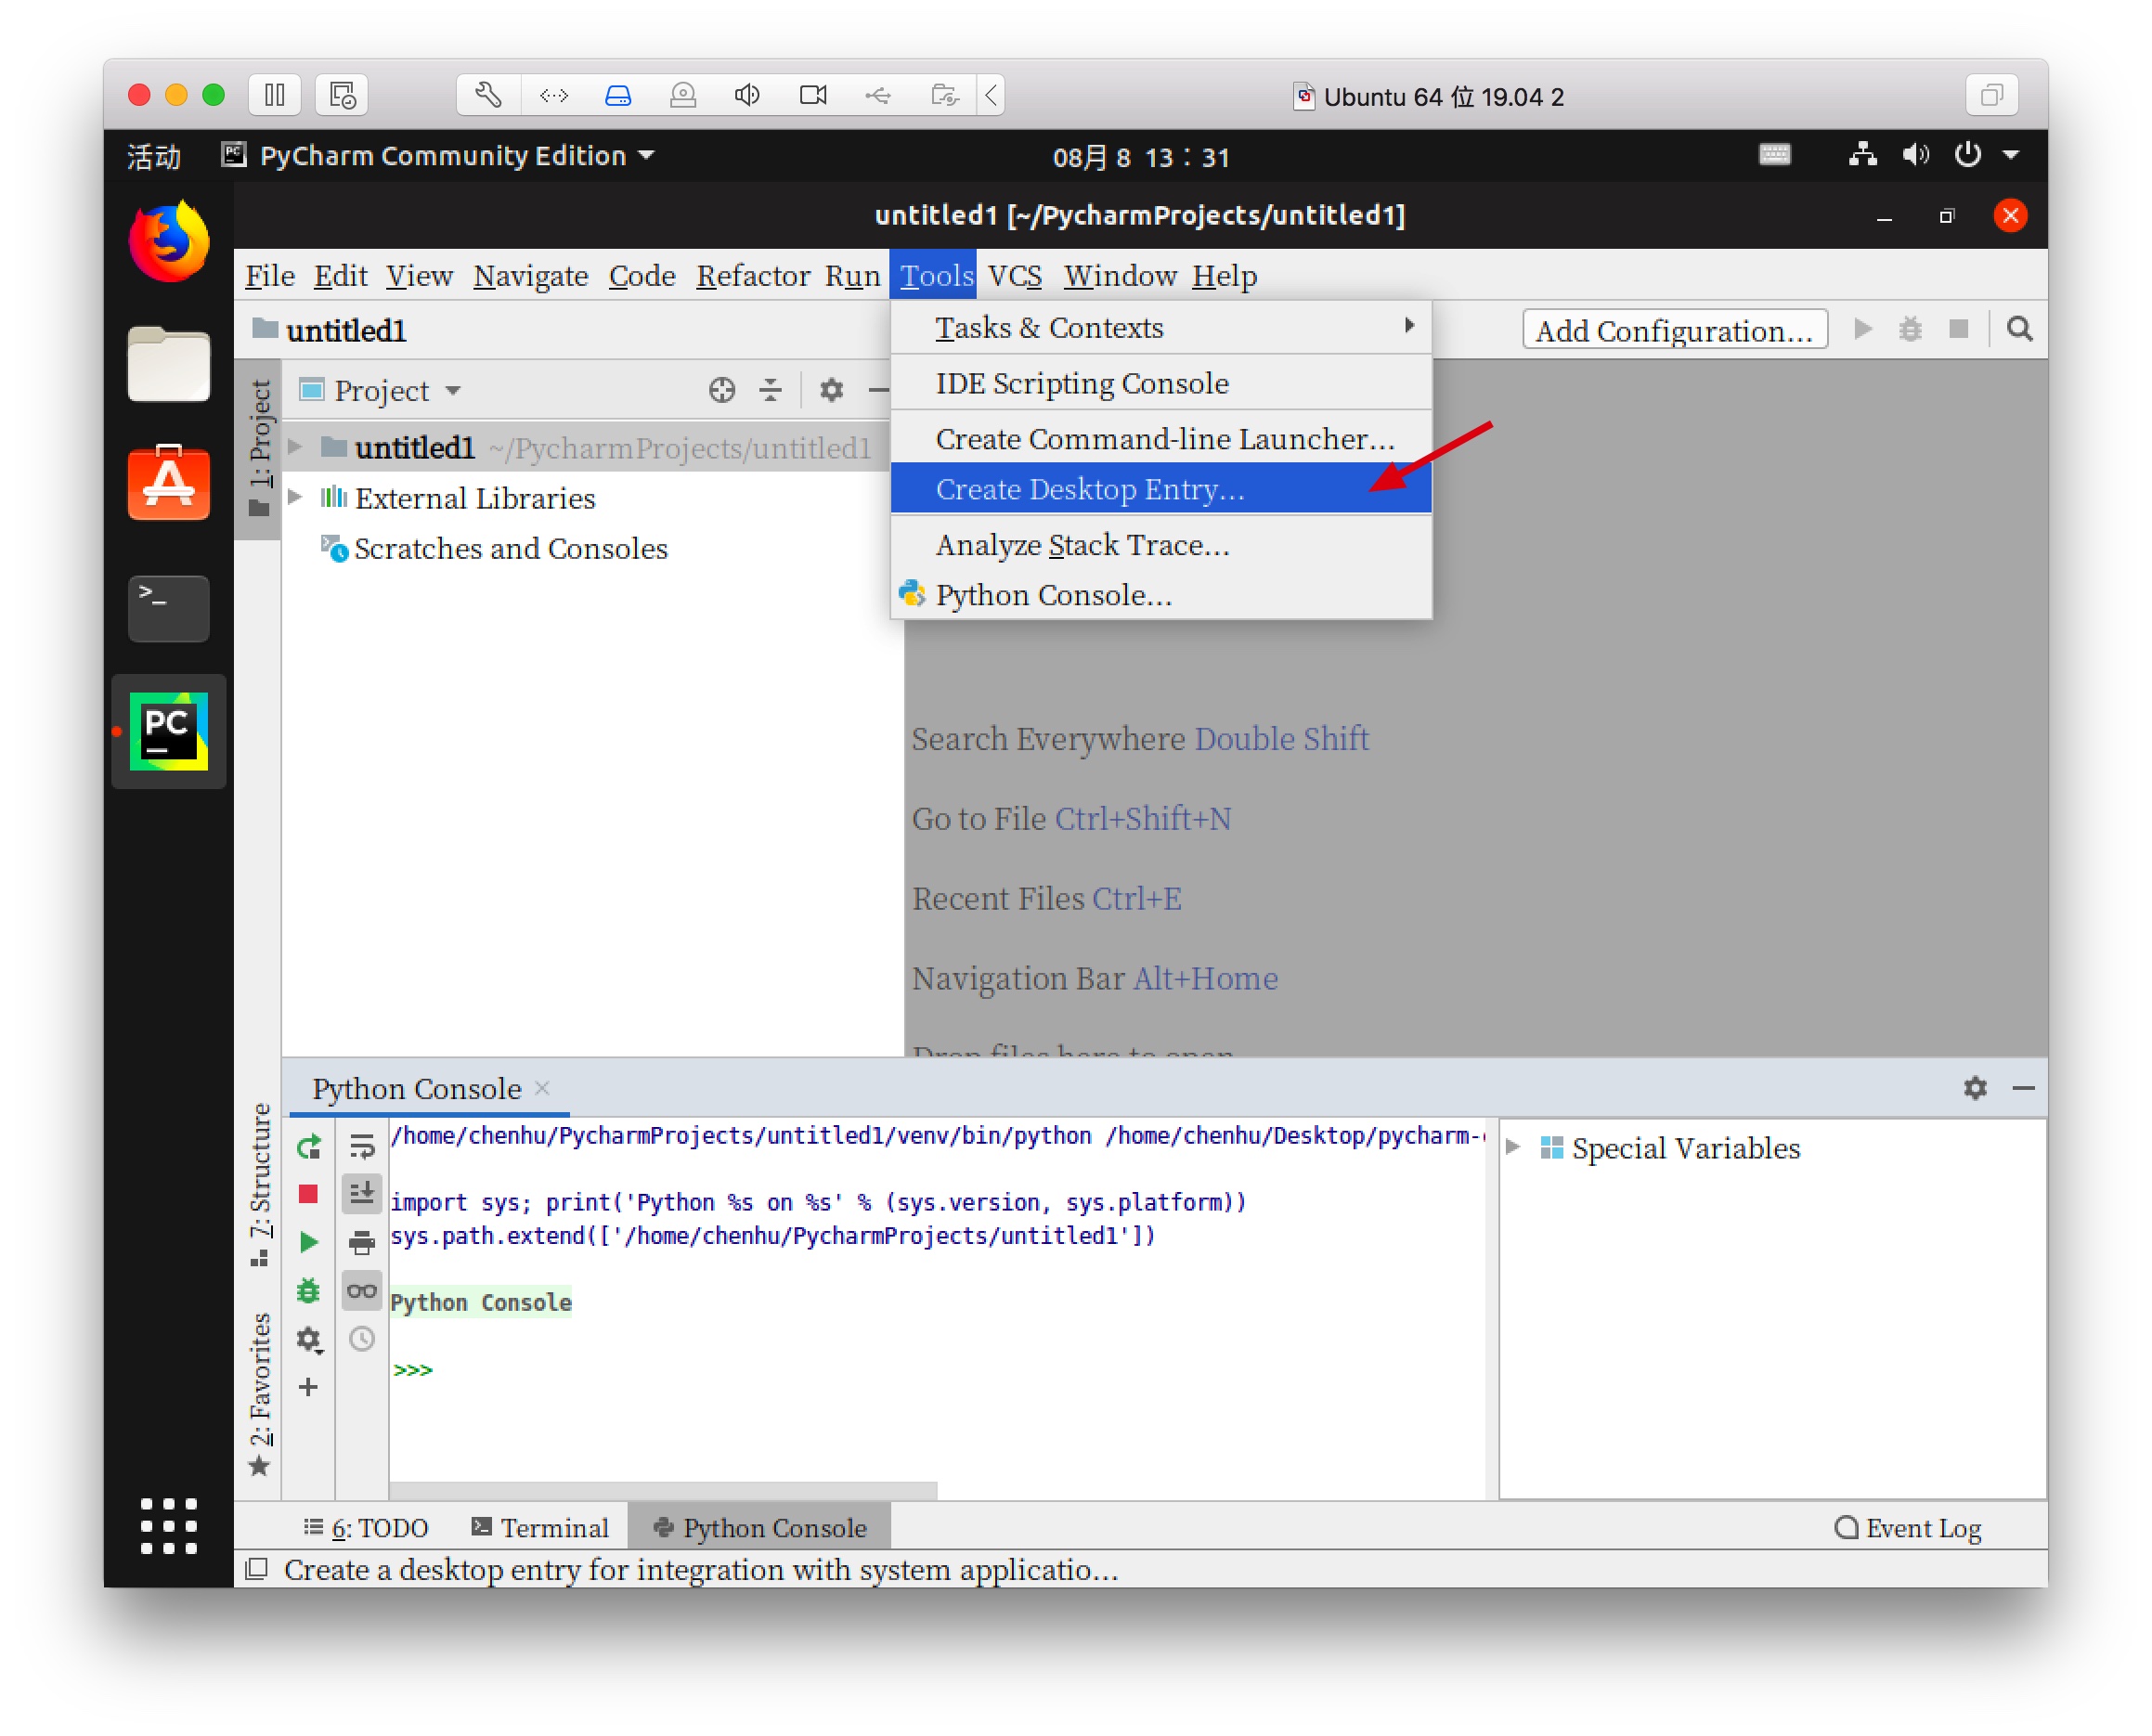Select Create Command-line Launcher...
The width and height of the screenshot is (2152, 1736).
click(1161, 438)
